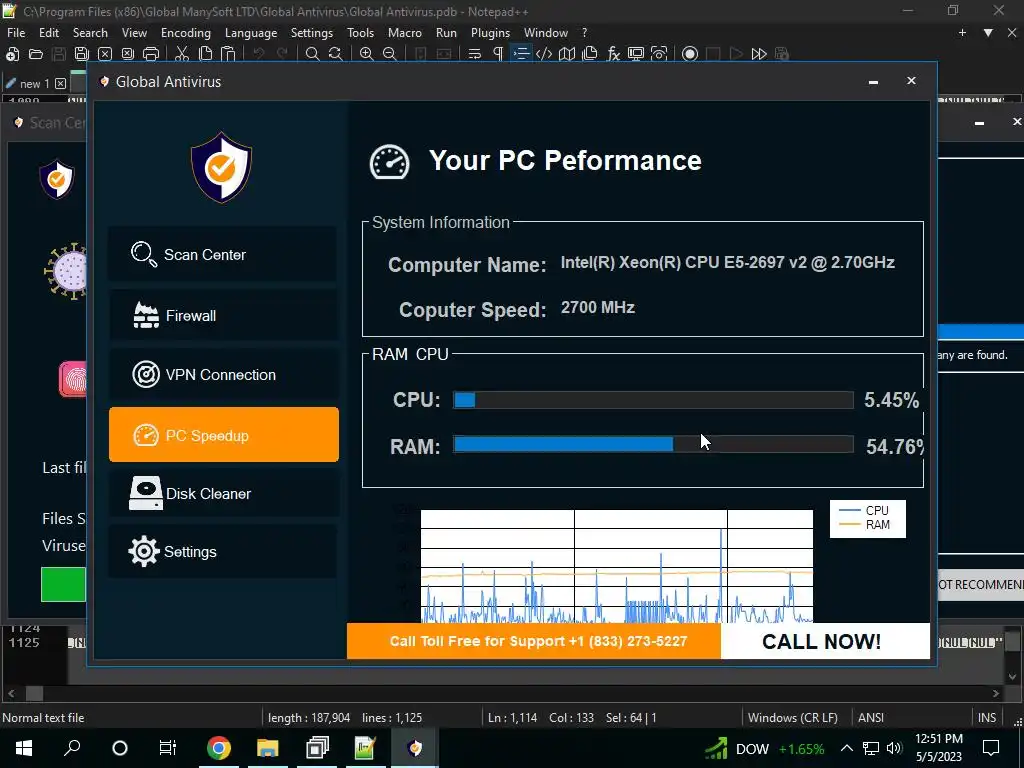Open the Disk Cleaner section

(223, 493)
